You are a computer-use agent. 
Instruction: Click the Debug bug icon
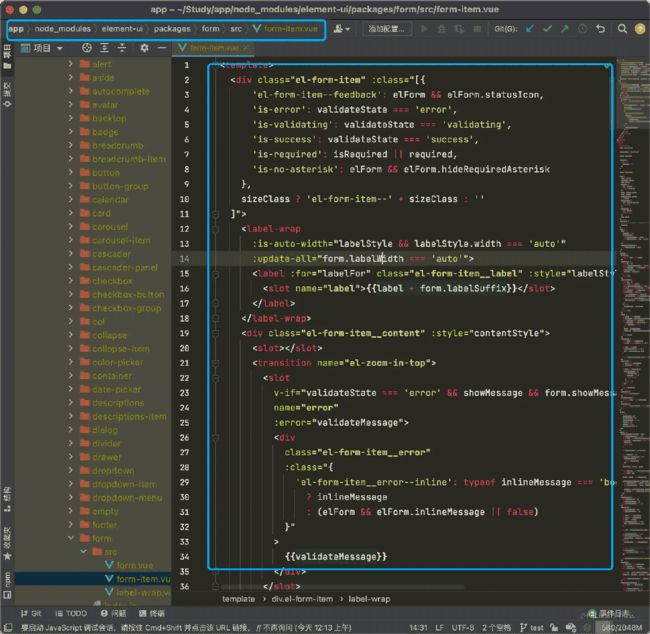pos(442,29)
